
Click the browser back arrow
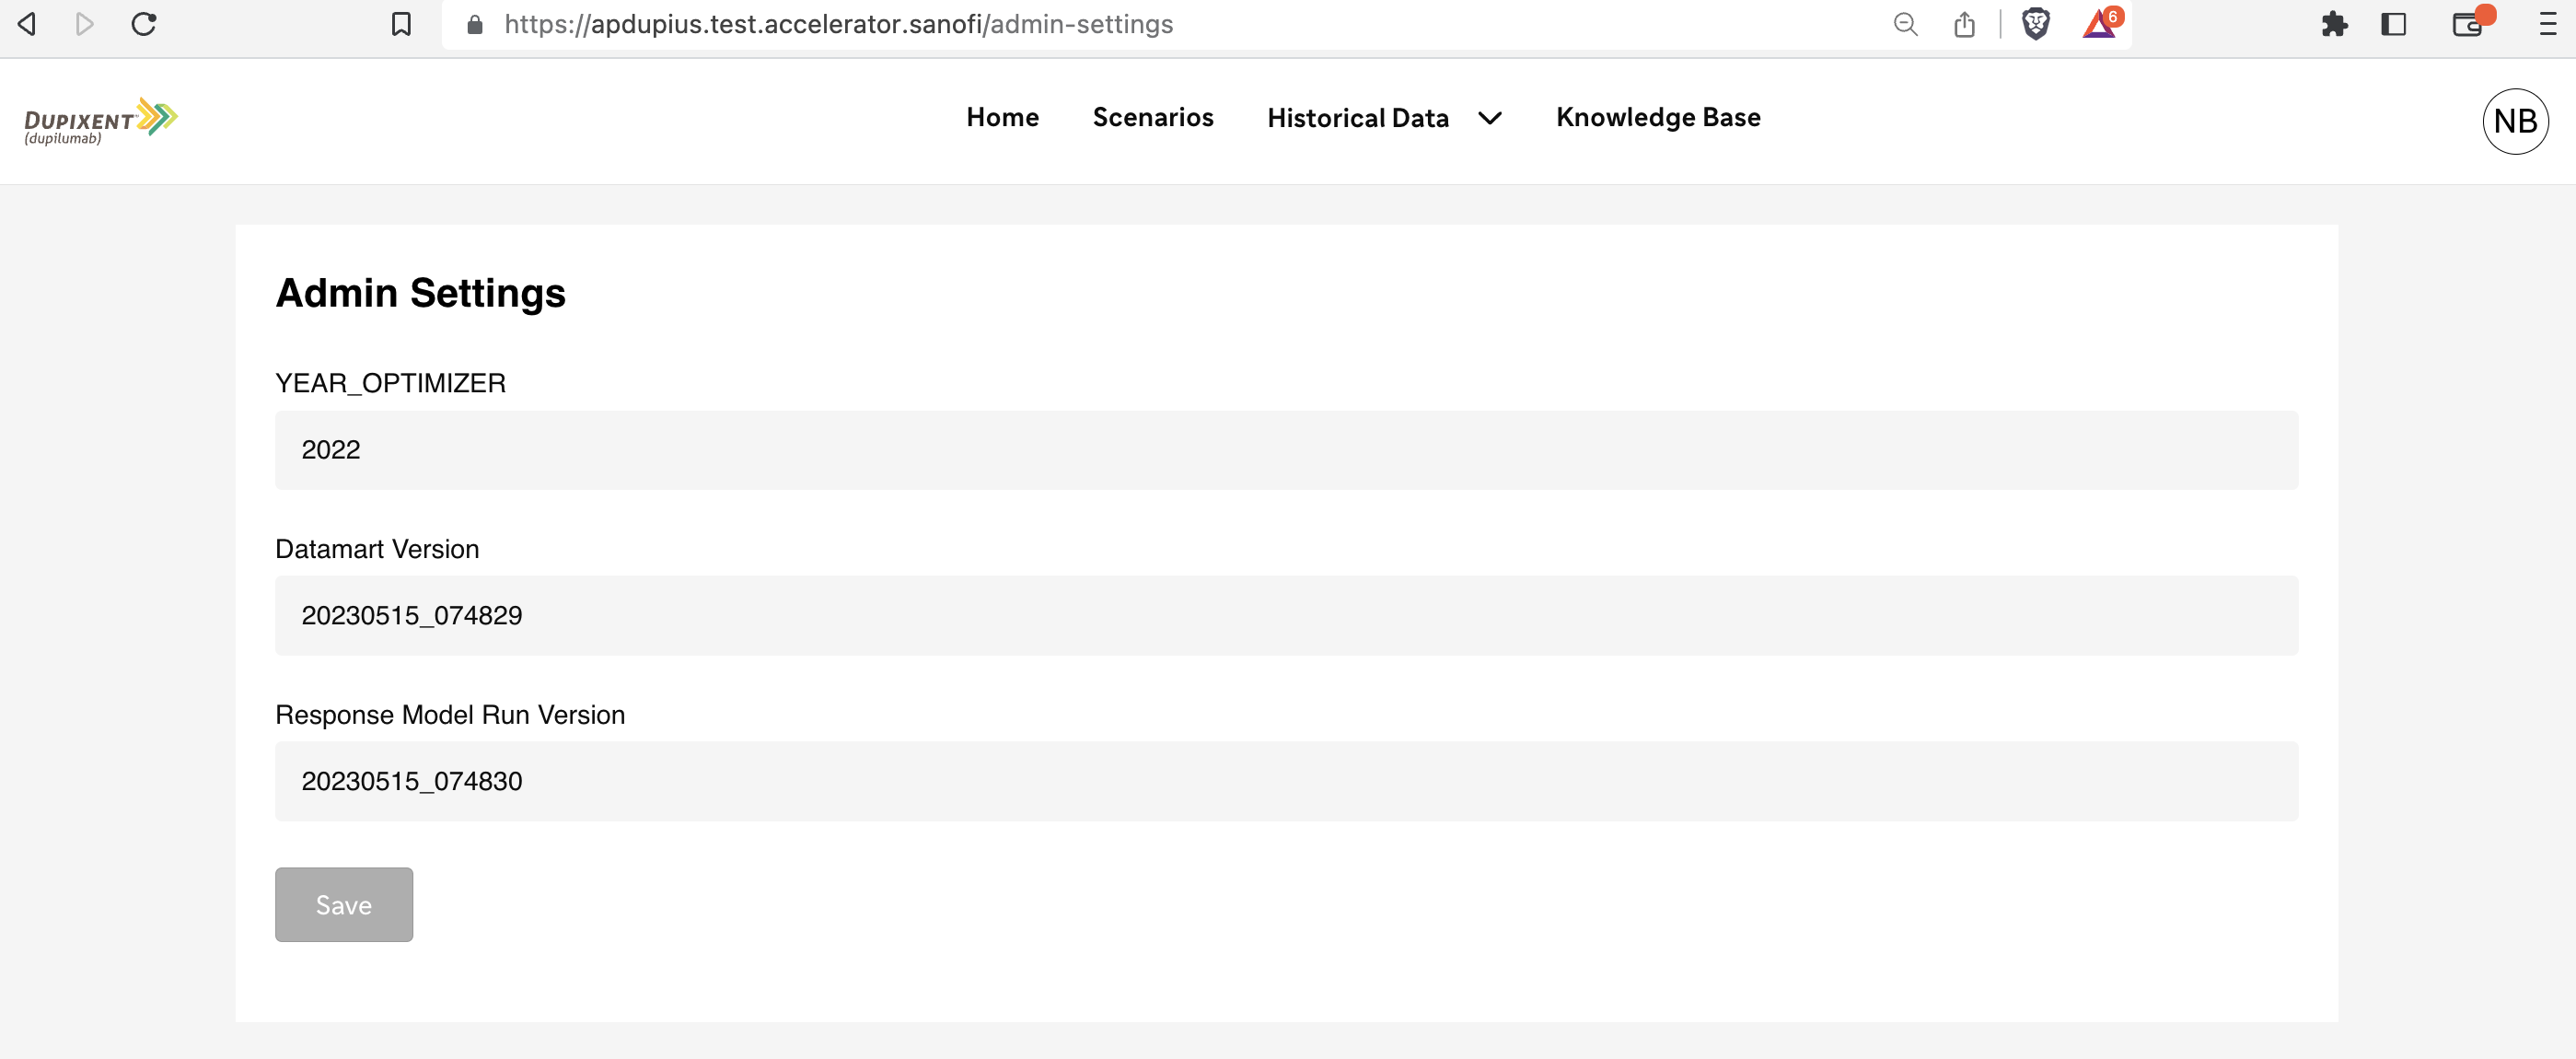coord(27,24)
